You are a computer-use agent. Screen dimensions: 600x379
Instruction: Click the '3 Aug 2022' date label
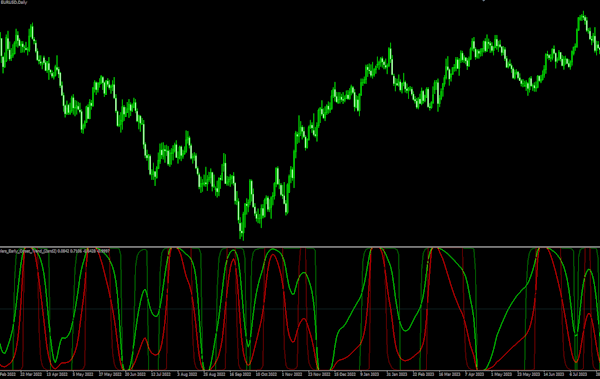tap(187, 374)
